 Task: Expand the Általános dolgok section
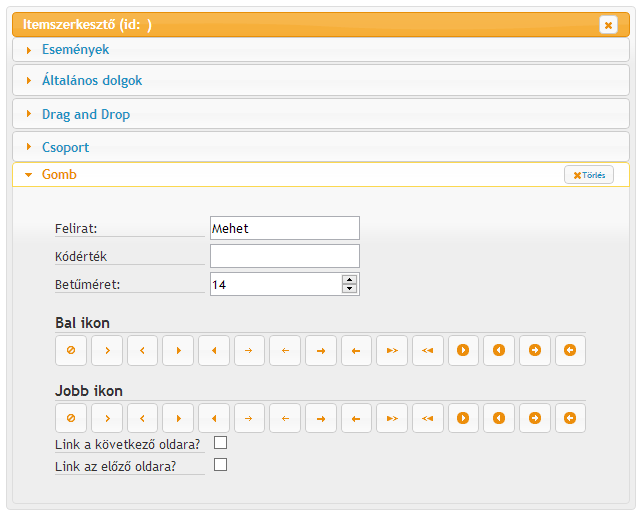click(x=321, y=80)
